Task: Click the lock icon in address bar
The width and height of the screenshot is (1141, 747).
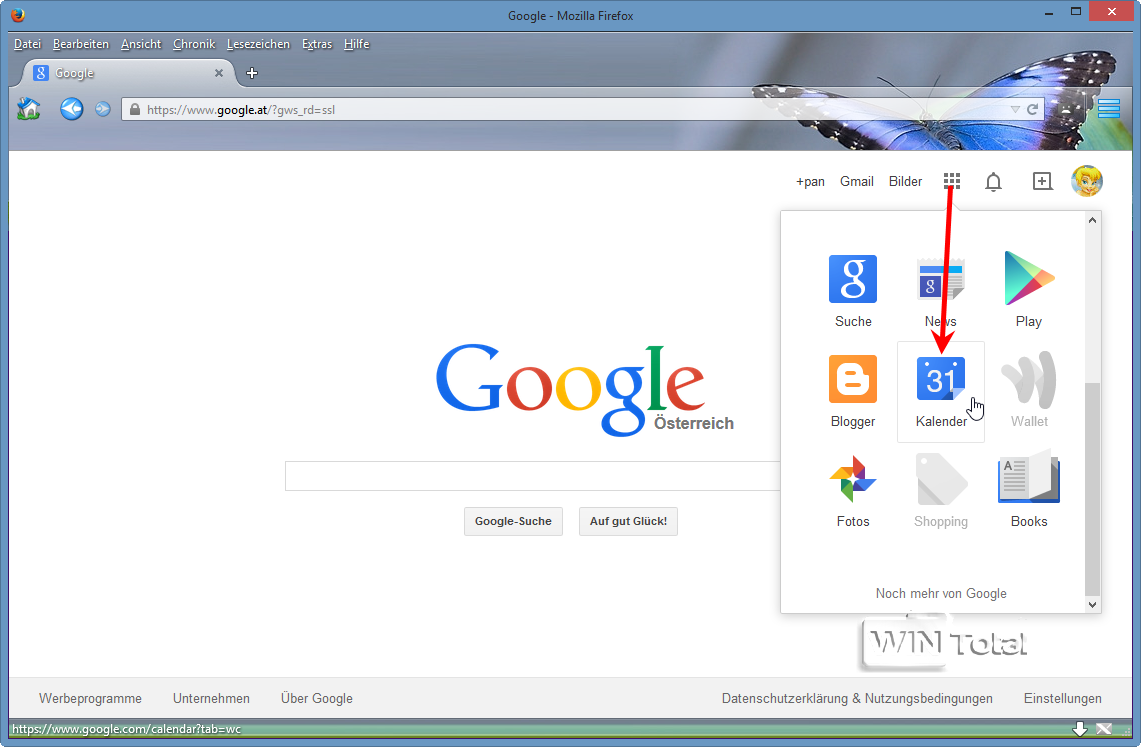Action: (x=135, y=110)
